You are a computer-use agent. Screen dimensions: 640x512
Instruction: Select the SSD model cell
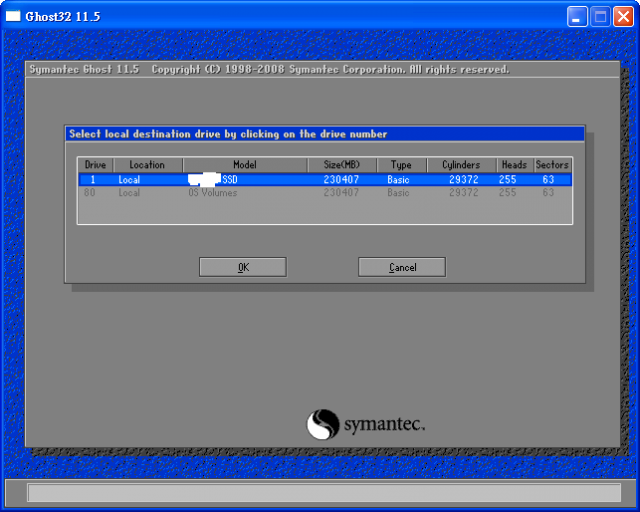pyautogui.click(x=213, y=179)
